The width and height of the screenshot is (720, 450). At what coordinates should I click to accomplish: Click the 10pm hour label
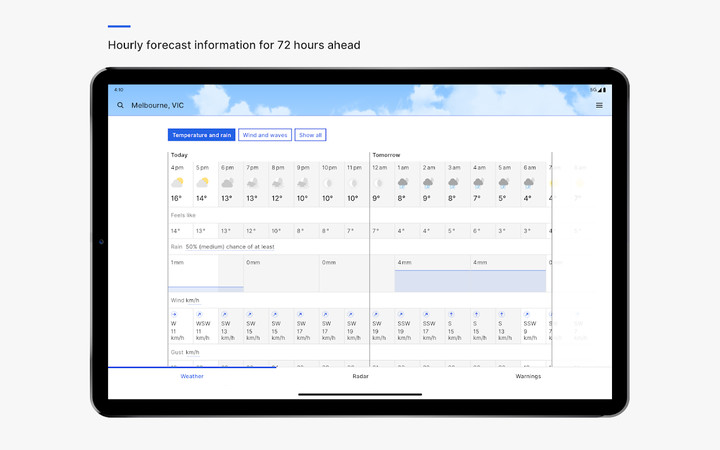329,168
